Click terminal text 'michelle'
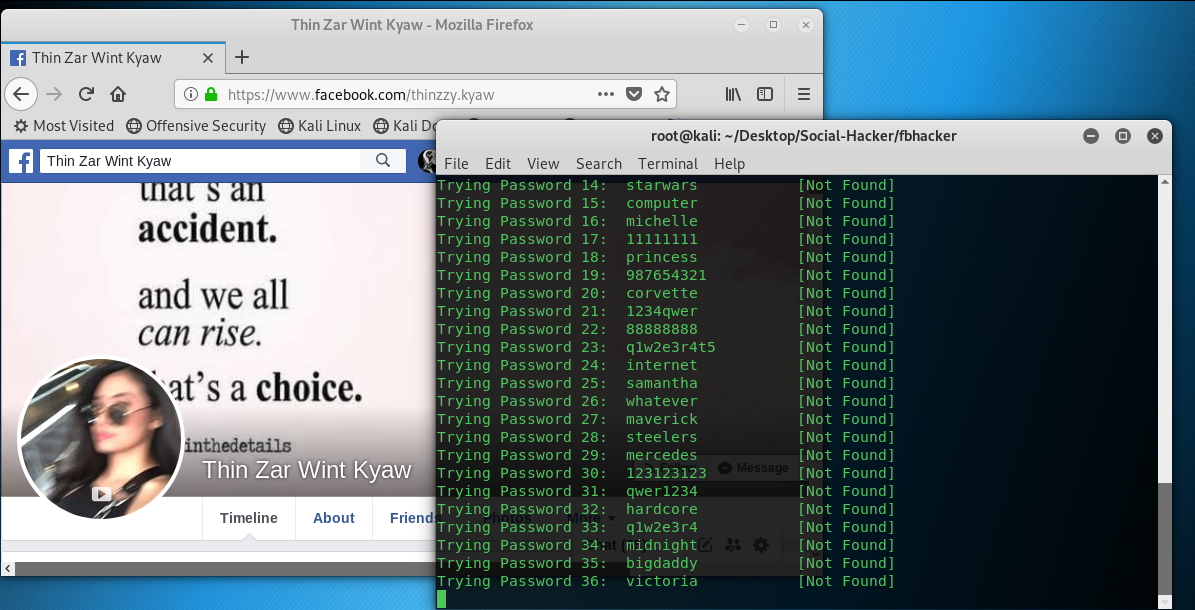This screenshot has width=1195, height=610. point(662,221)
